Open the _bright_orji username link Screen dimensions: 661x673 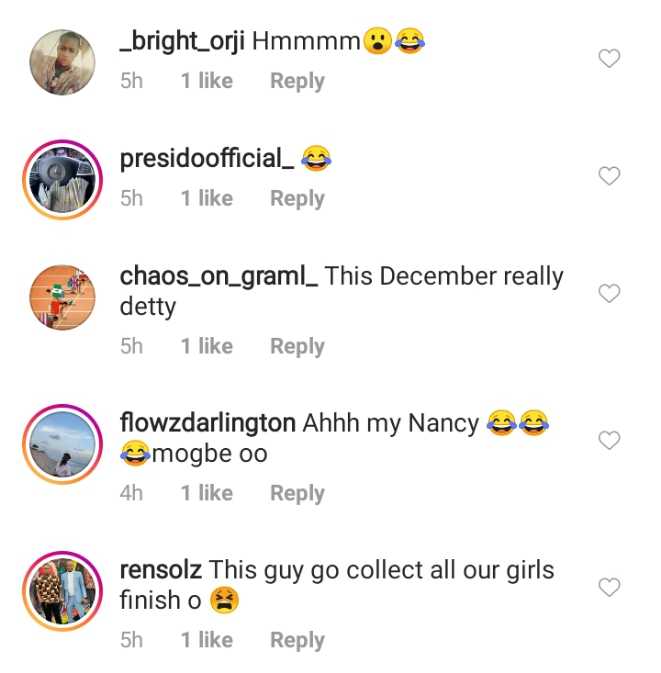click(x=181, y=42)
